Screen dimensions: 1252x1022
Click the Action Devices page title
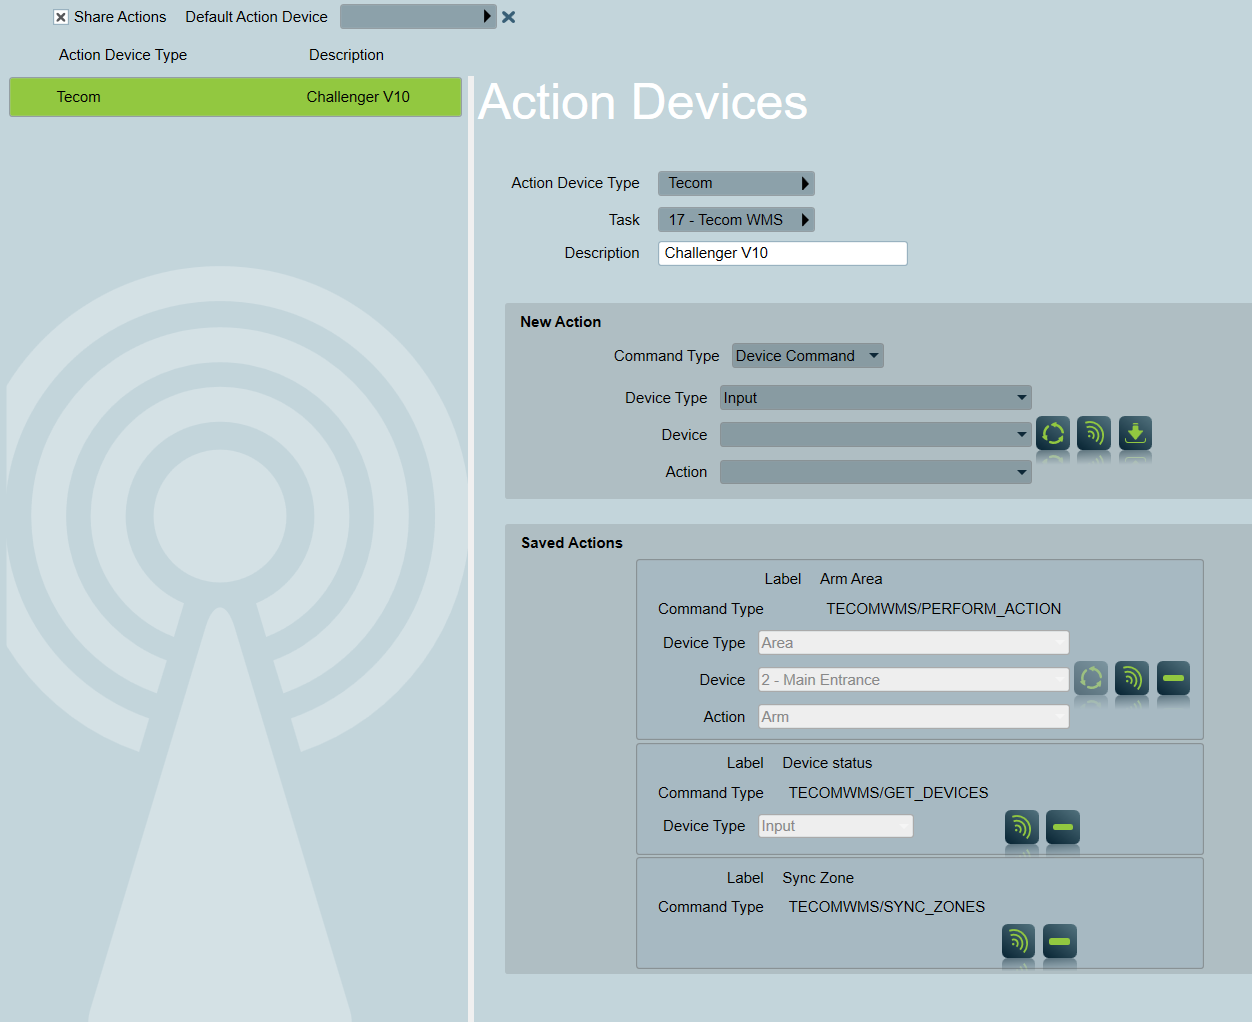pos(643,102)
